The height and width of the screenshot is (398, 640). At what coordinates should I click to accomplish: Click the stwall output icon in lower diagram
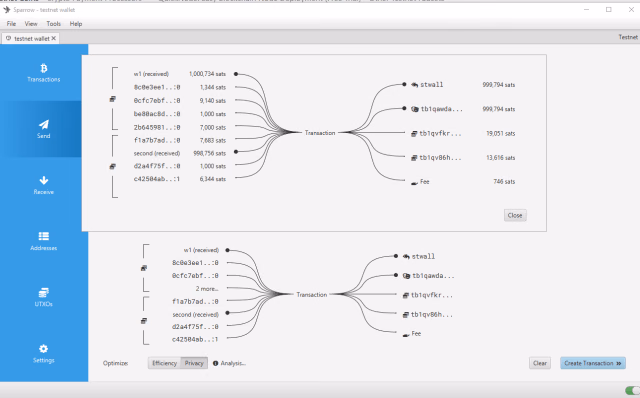point(406,257)
